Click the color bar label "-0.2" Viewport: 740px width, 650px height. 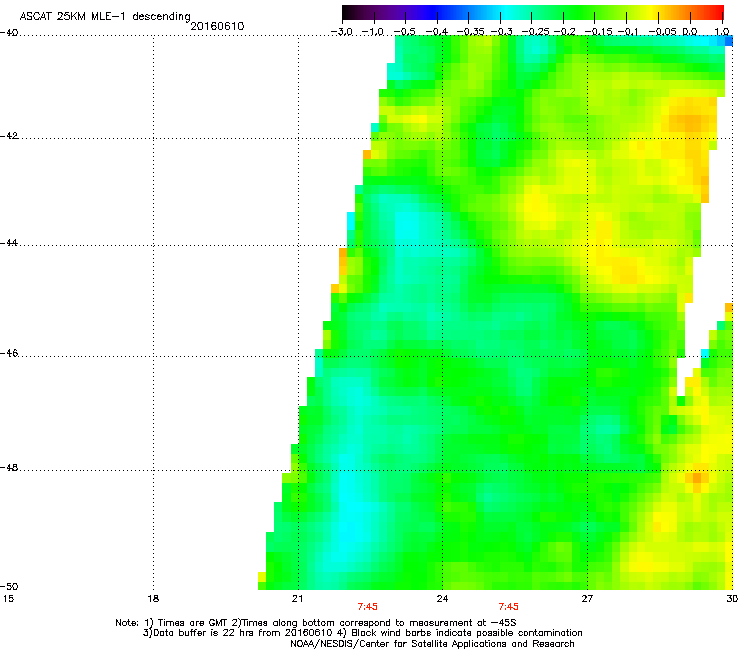click(564, 32)
